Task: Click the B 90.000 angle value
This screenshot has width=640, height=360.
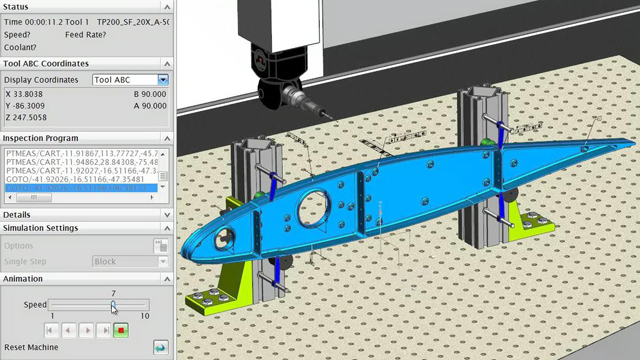Action: (150, 94)
